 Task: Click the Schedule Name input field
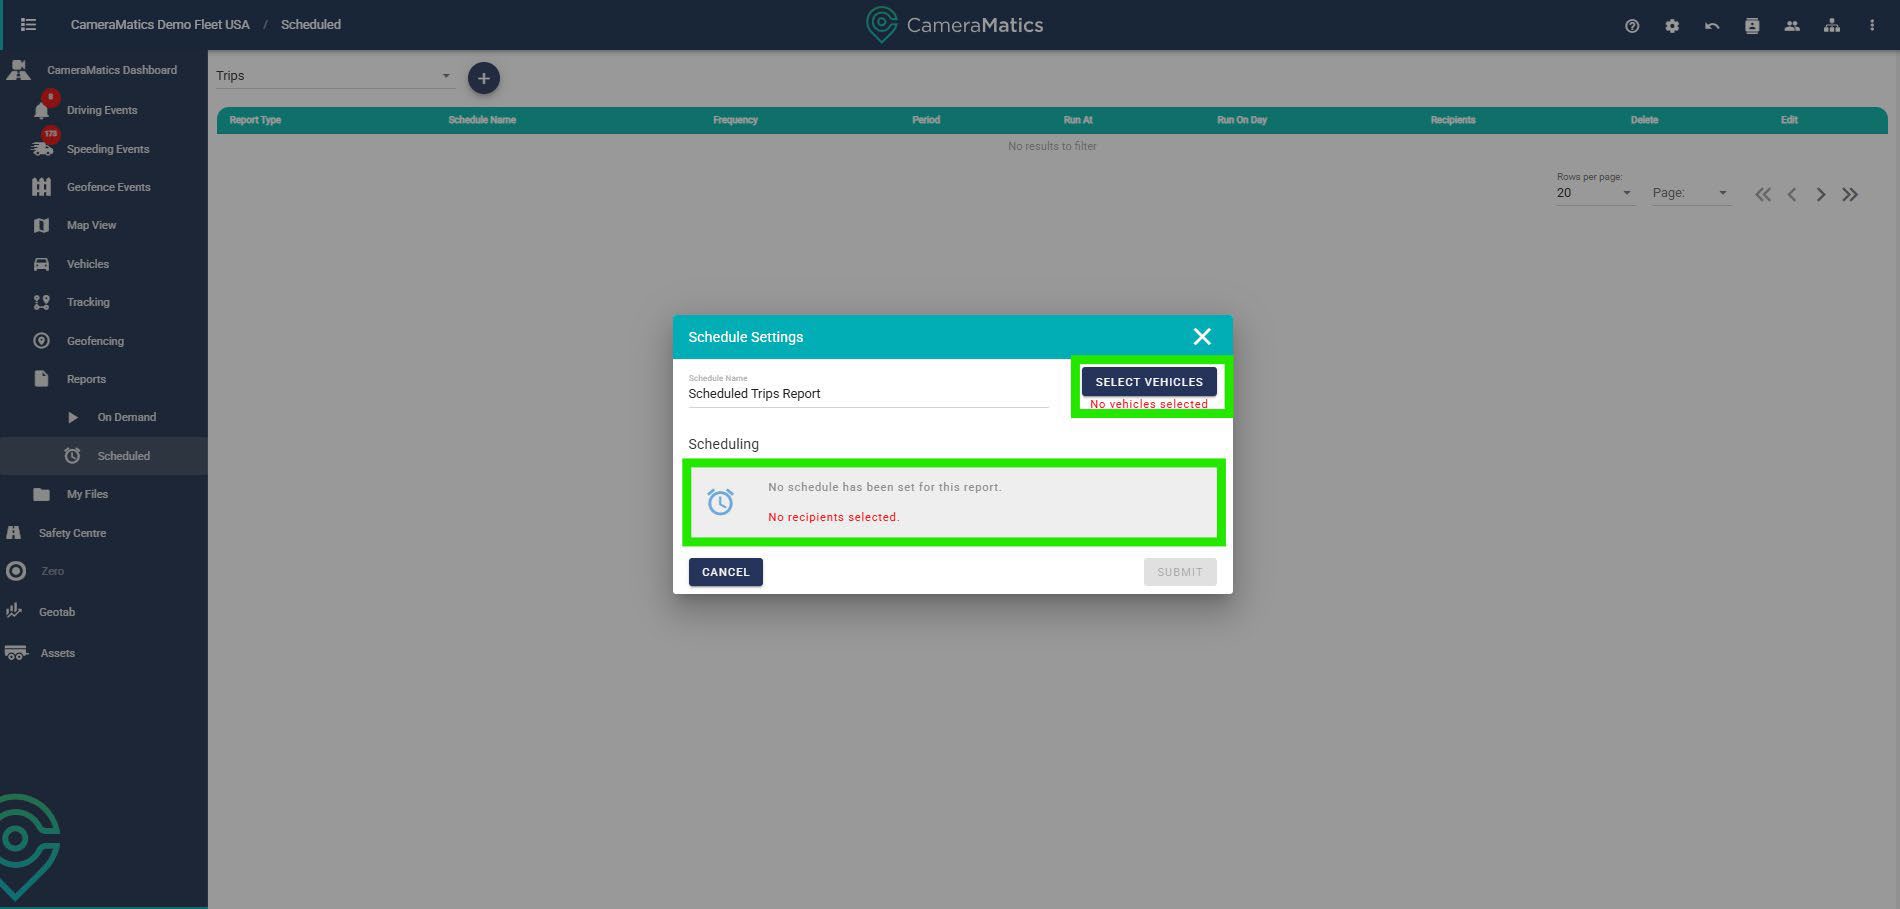867,394
